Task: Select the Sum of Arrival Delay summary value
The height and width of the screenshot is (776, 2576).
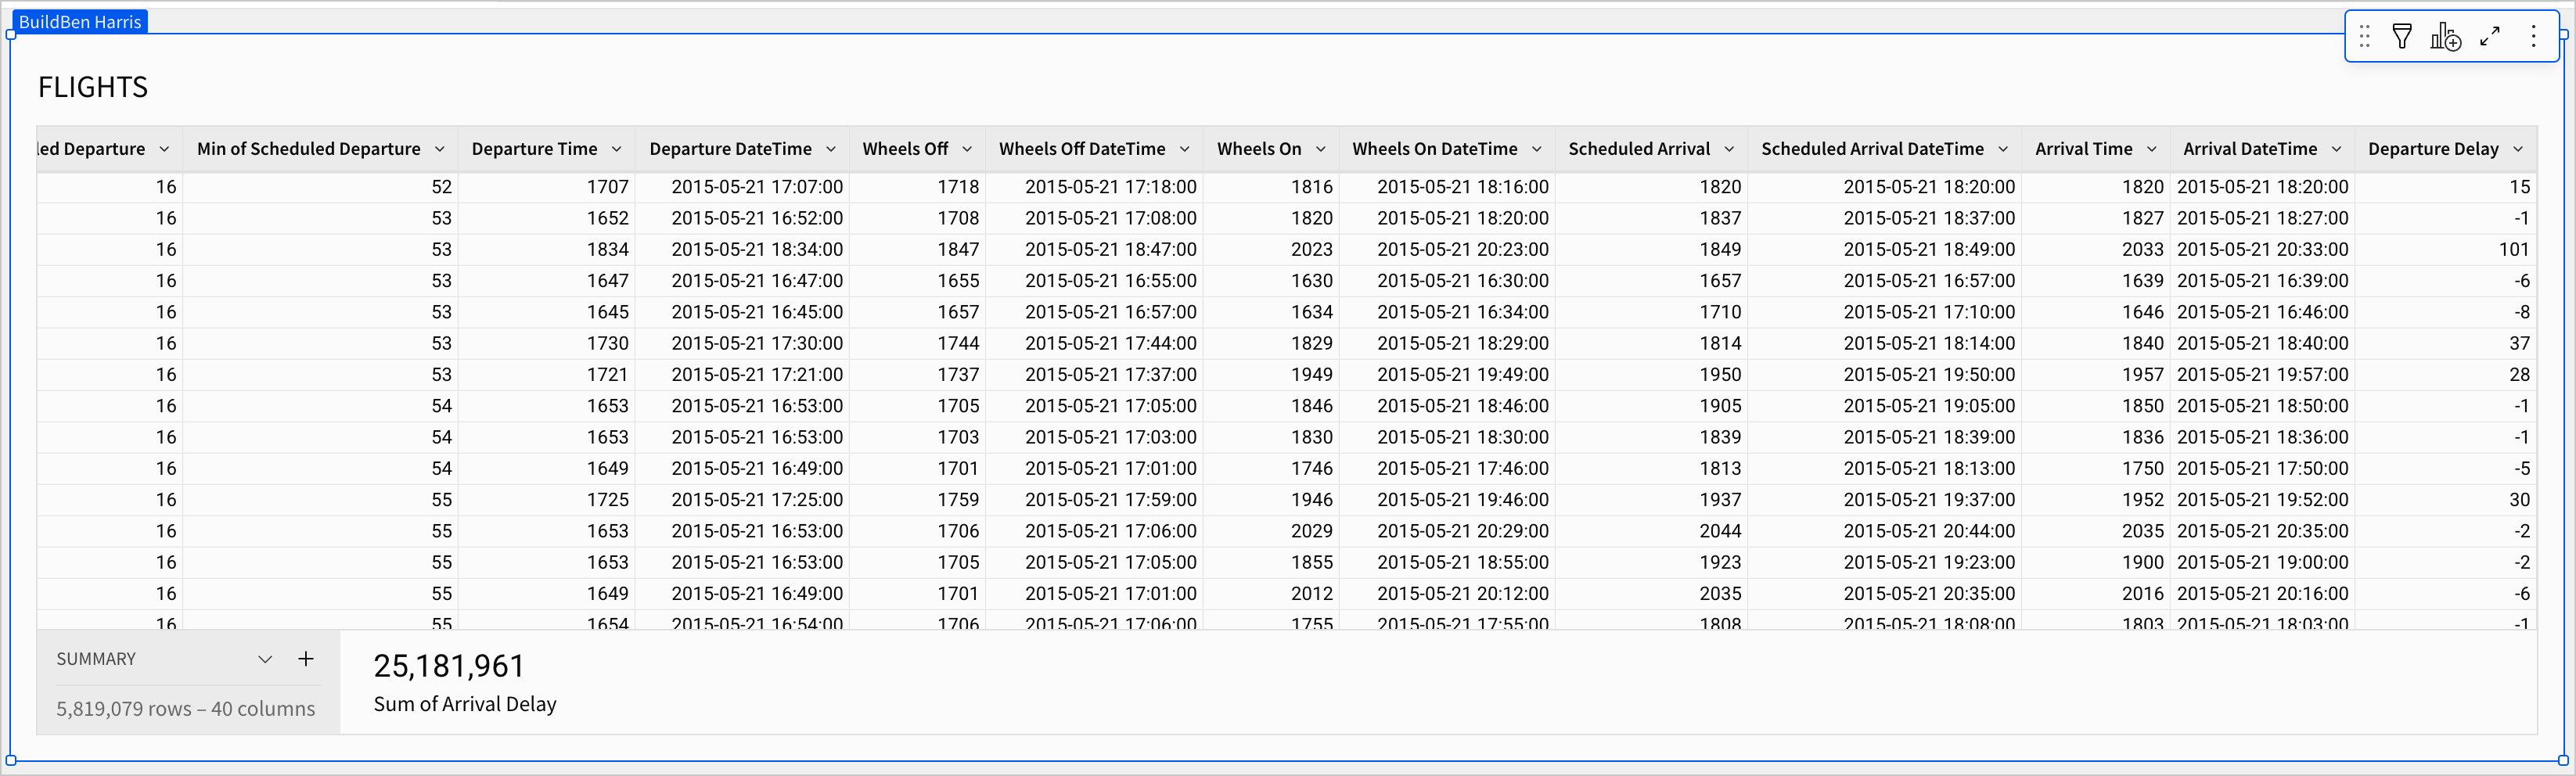Action: click(449, 666)
